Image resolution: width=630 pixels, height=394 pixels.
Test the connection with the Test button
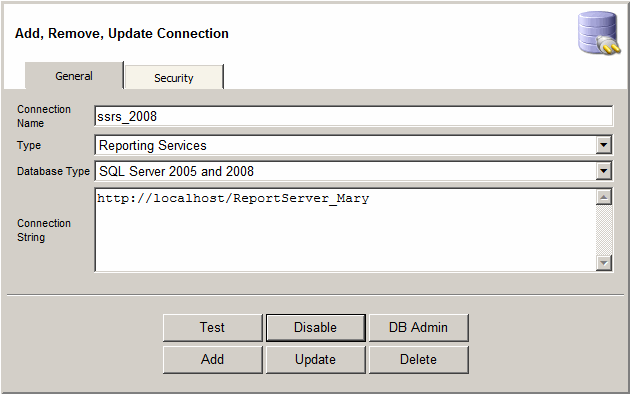pos(213,327)
